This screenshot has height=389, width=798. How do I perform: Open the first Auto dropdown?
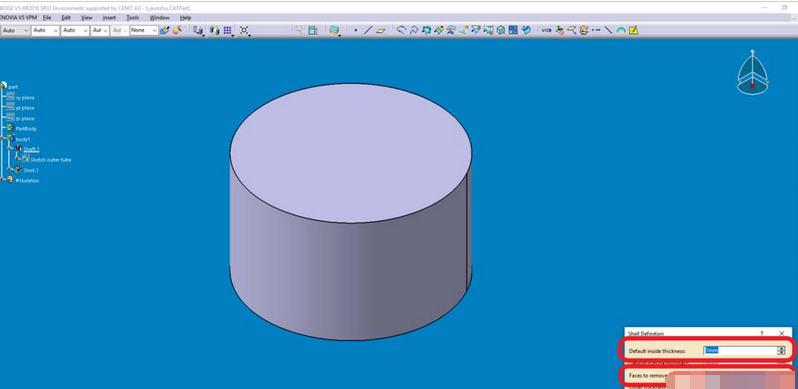tap(15, 31)
